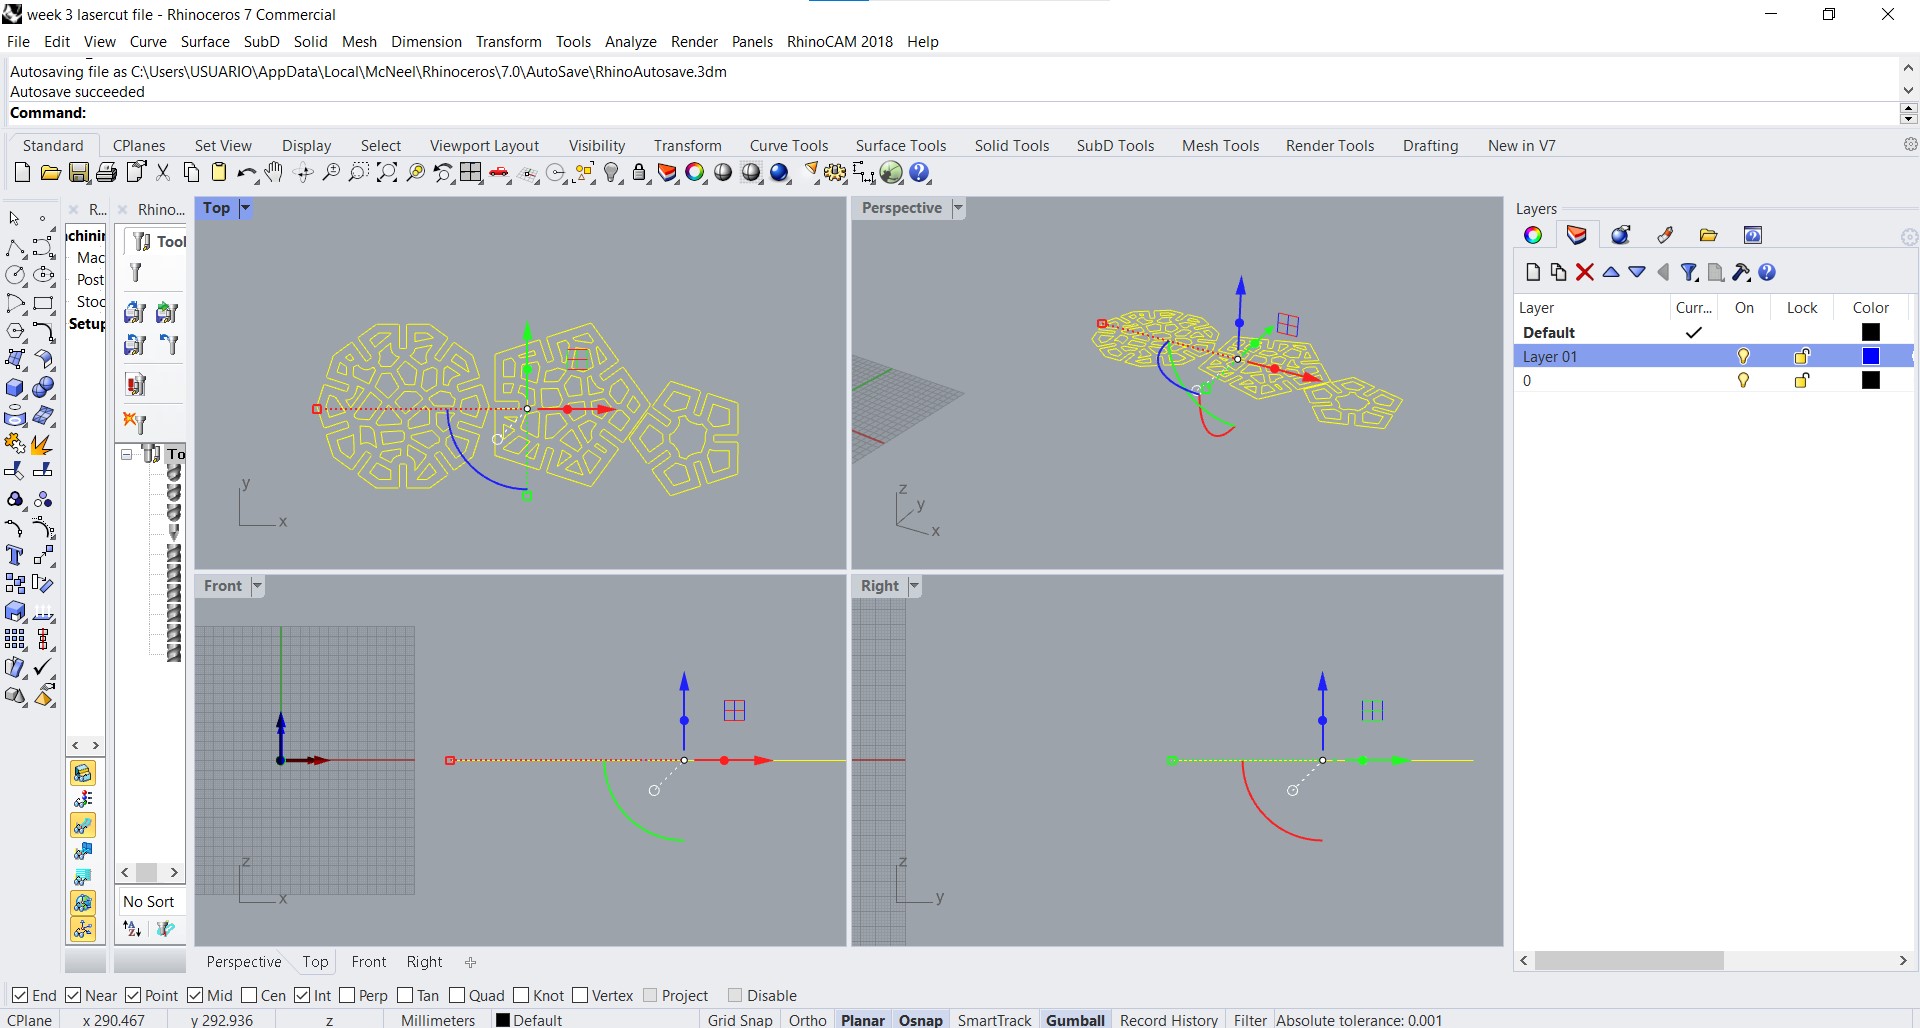Enable the Perp osnap checkbox
Viewport: 1920px width, 1028px height.
point(347,995)
